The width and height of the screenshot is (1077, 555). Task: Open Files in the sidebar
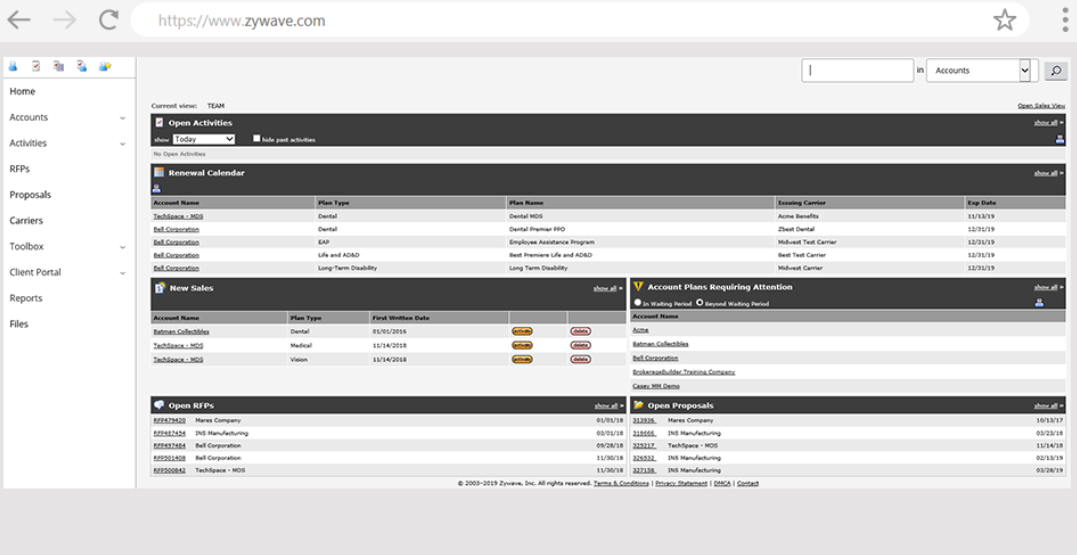[19, 324]
